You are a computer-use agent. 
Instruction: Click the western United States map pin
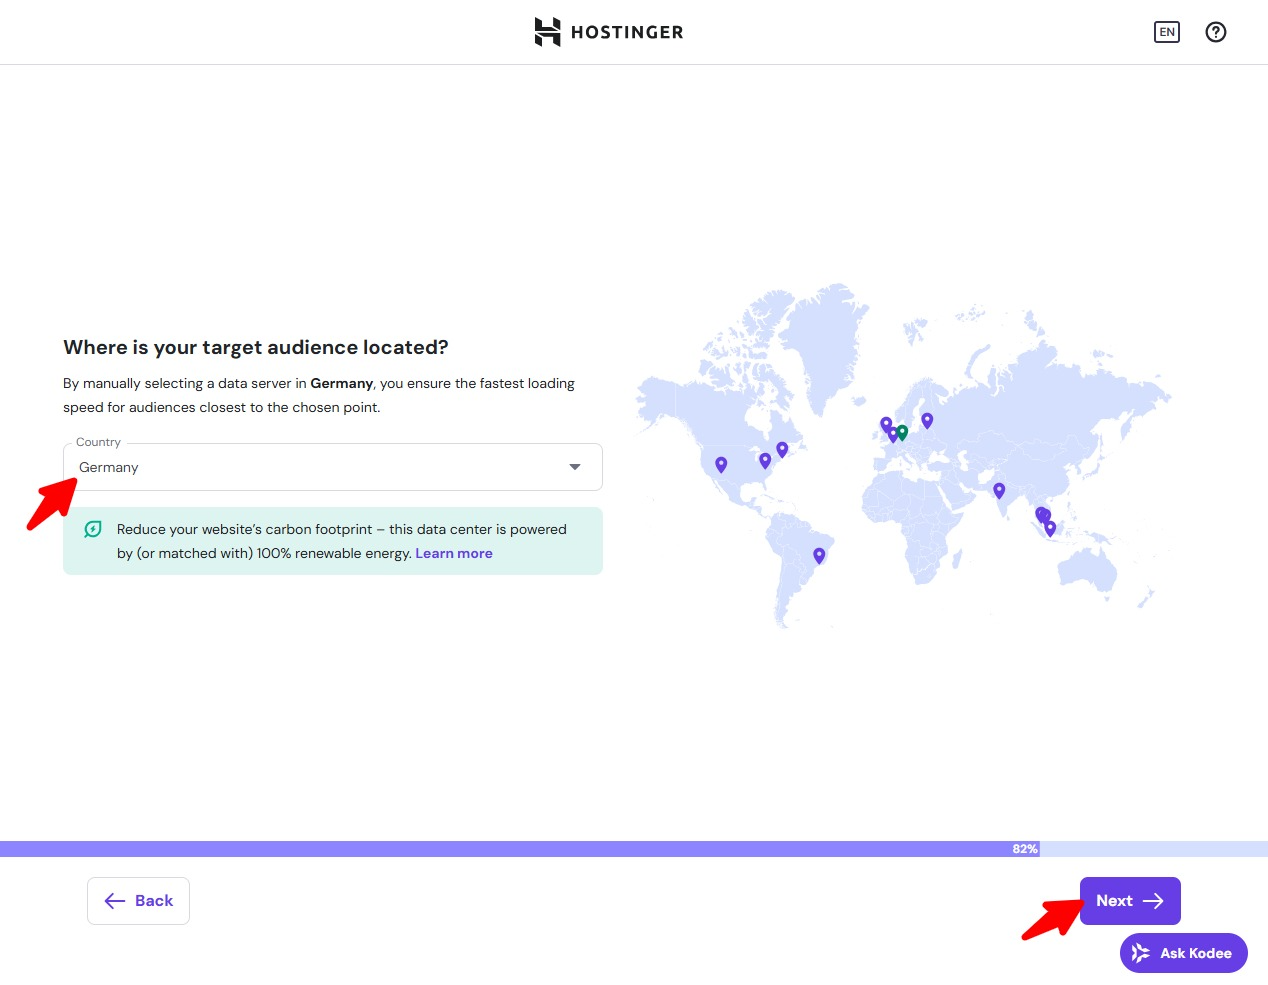point(721,464)
